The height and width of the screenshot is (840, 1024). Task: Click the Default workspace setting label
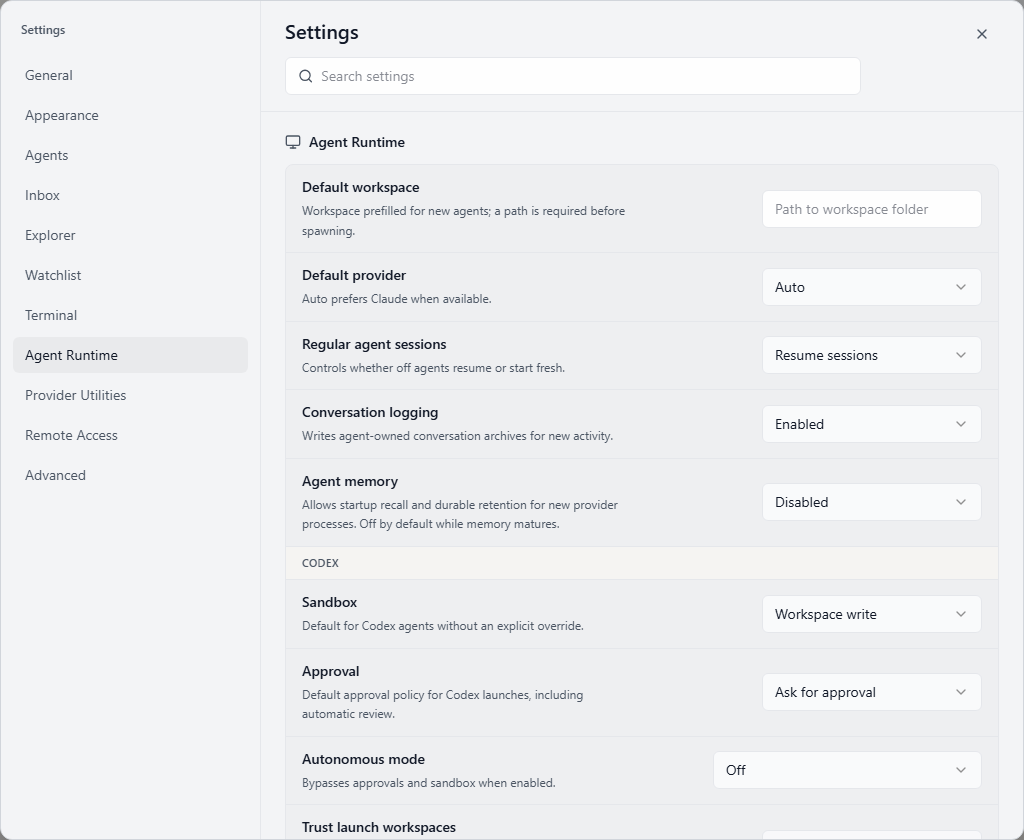point(360,187)
